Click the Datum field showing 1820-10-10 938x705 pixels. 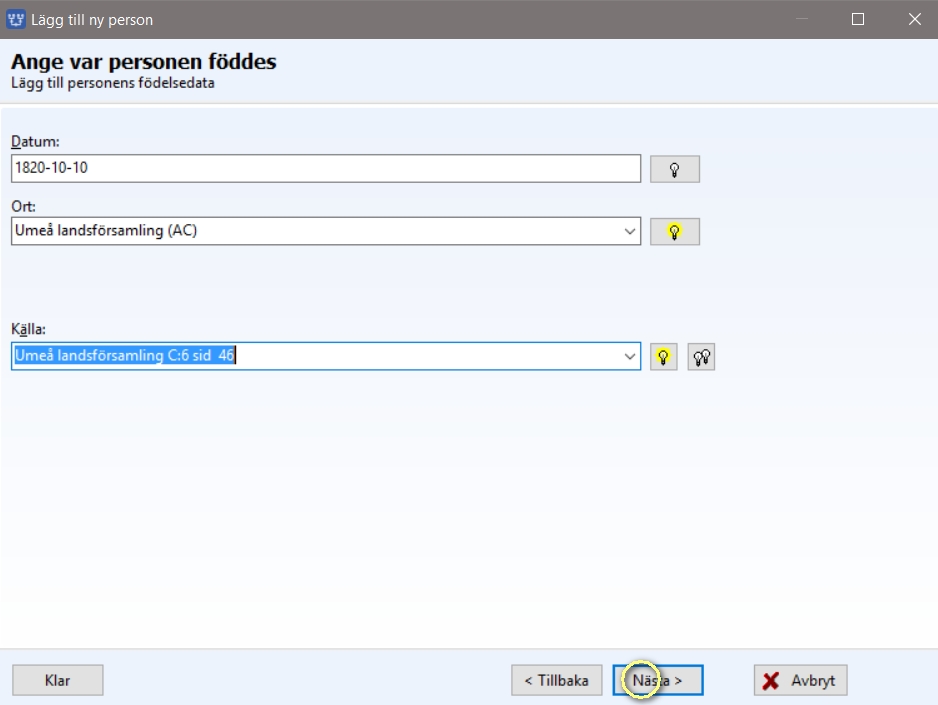(x=326, y=168)
